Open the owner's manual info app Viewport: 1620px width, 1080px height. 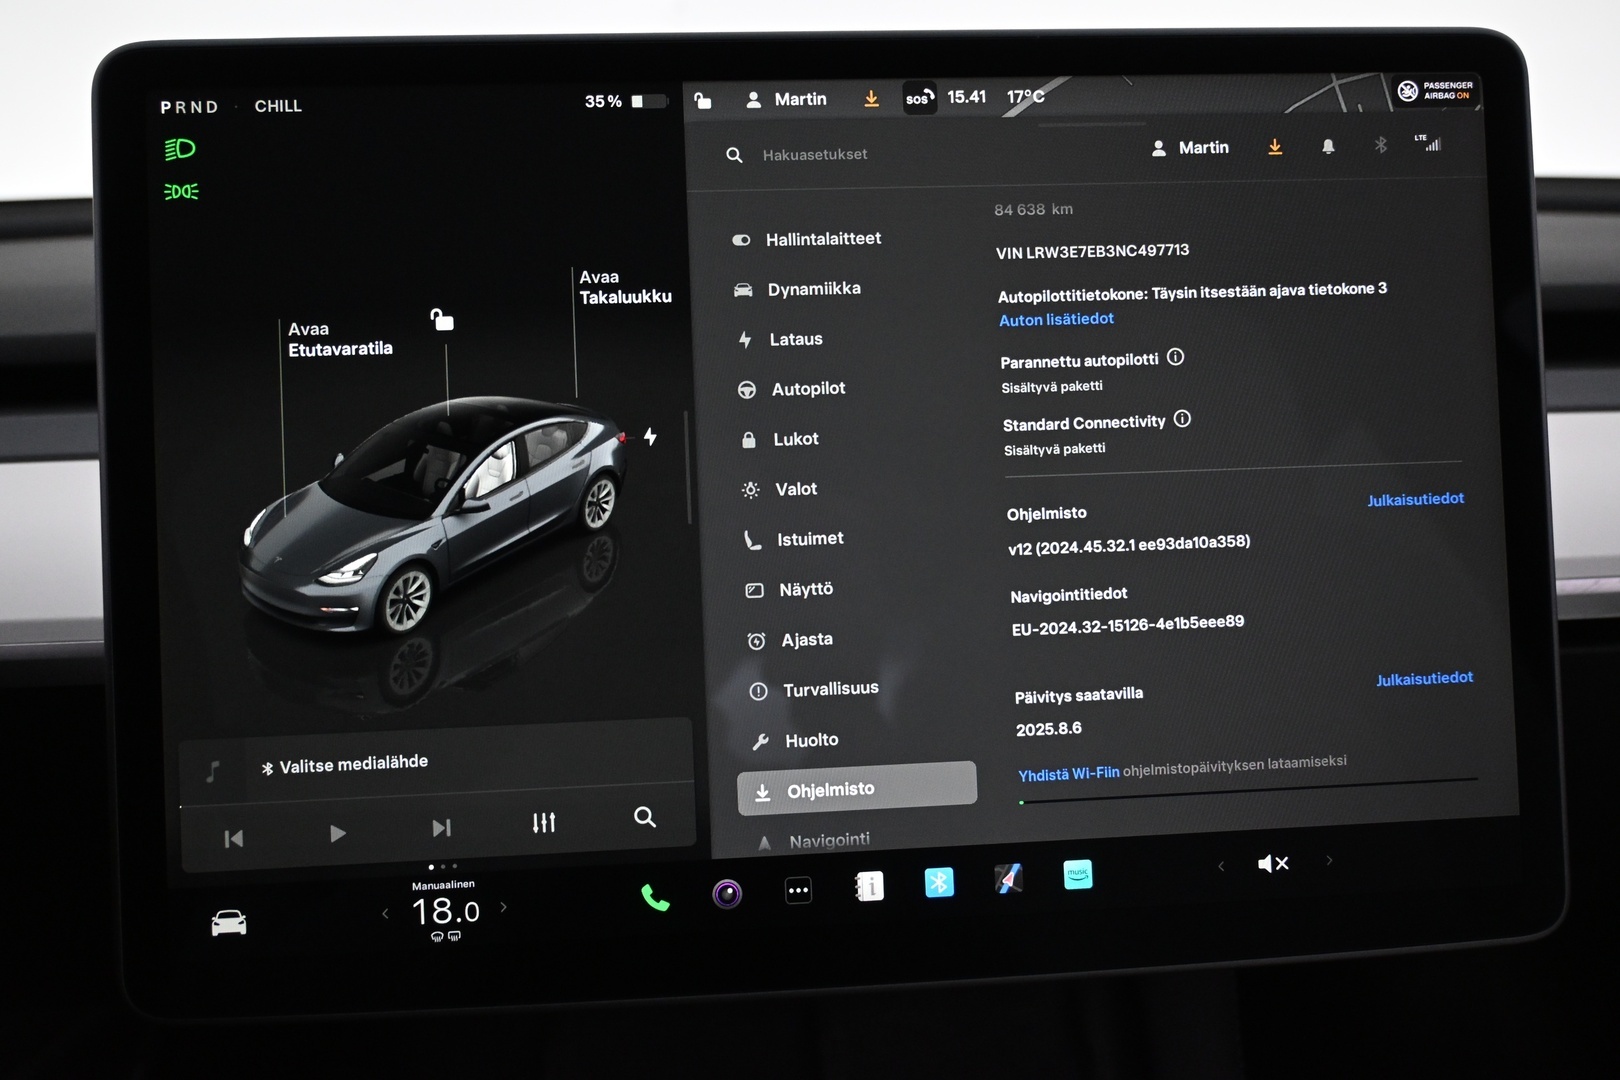(869, 886)
